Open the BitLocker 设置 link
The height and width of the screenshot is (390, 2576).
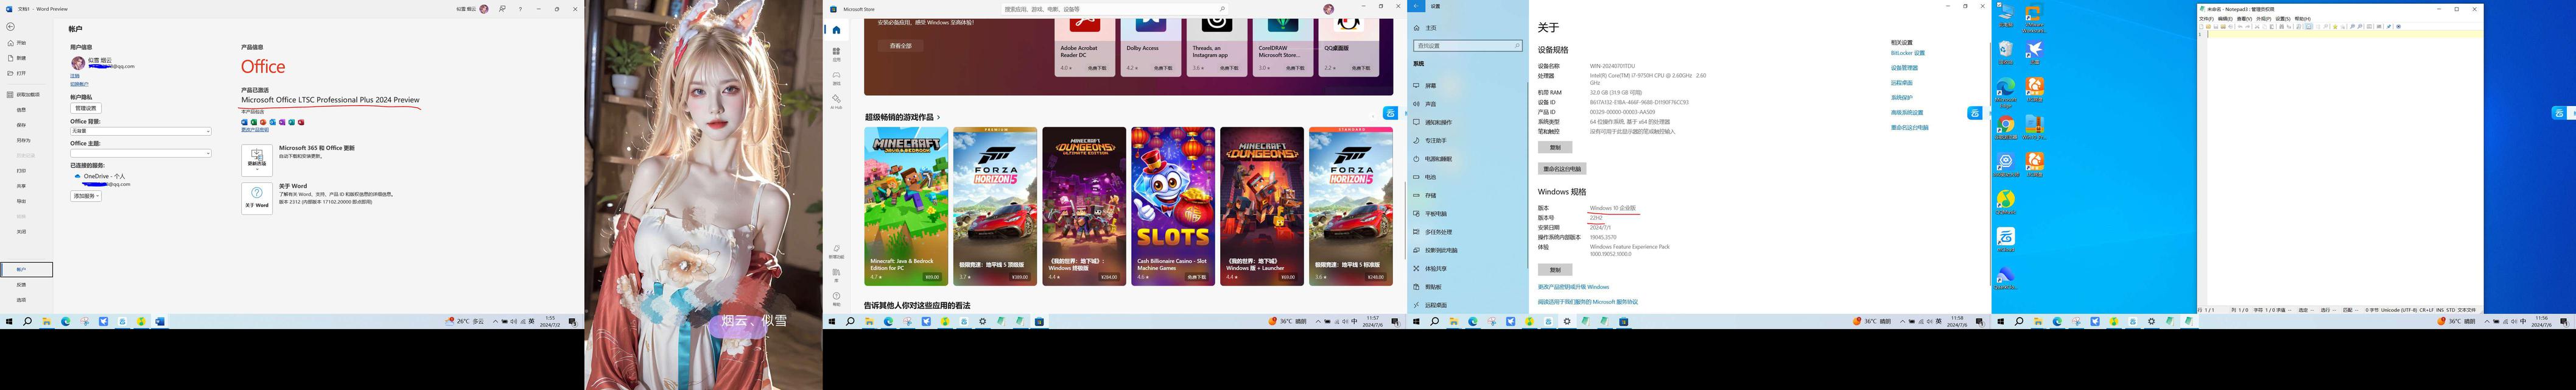(1907, 53)
